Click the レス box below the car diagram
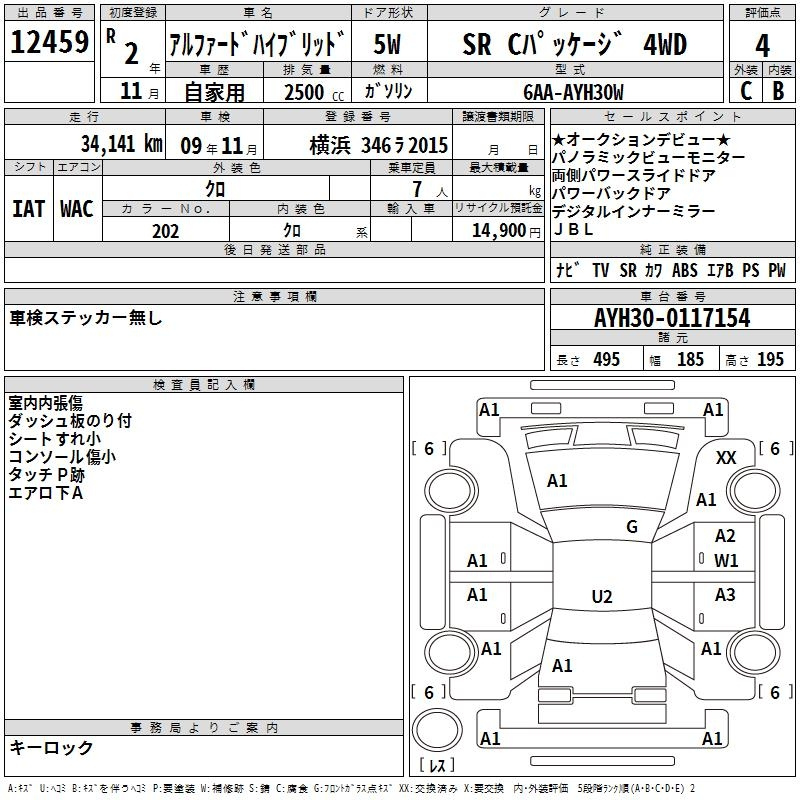 436,766
